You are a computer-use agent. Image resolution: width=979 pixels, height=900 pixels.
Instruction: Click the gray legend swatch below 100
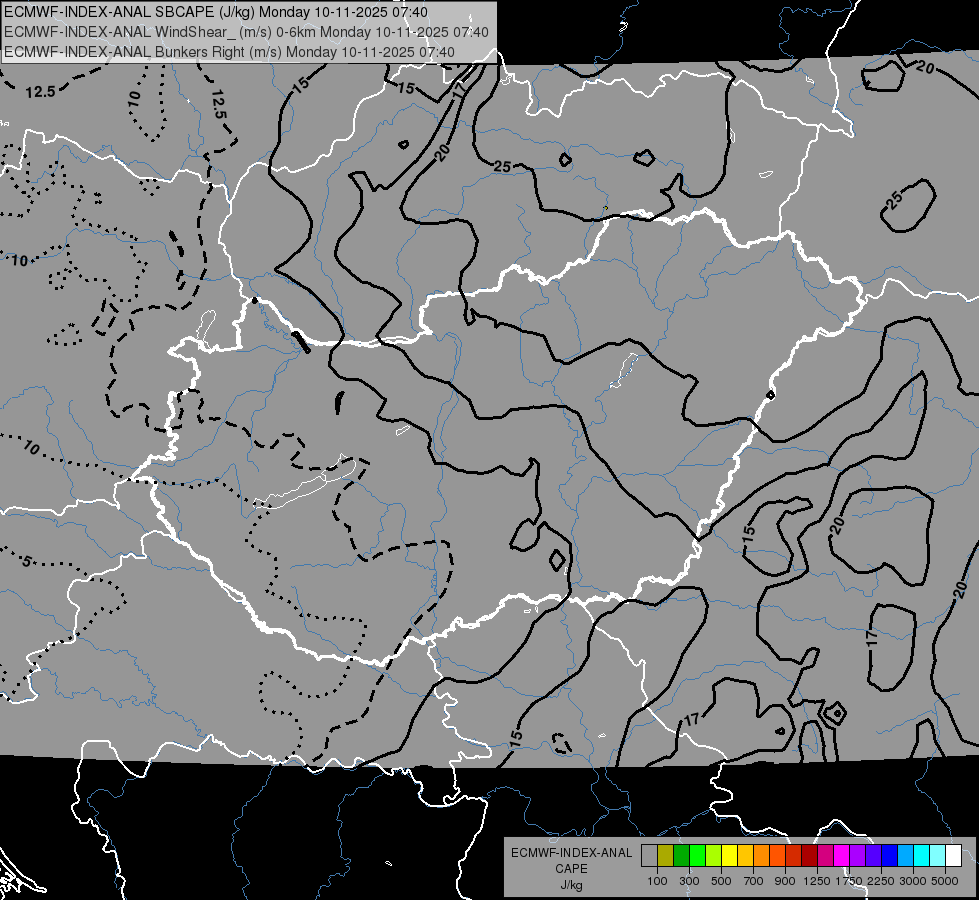649,856
